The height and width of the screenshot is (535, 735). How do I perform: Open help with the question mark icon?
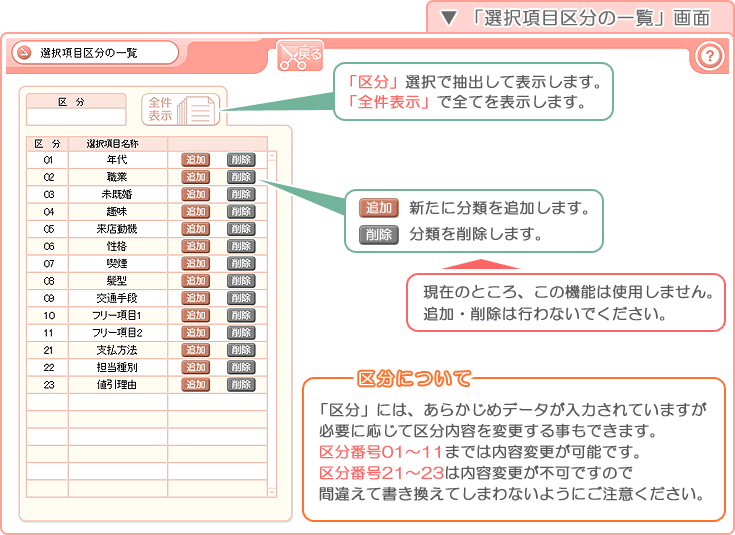[707, 57]
